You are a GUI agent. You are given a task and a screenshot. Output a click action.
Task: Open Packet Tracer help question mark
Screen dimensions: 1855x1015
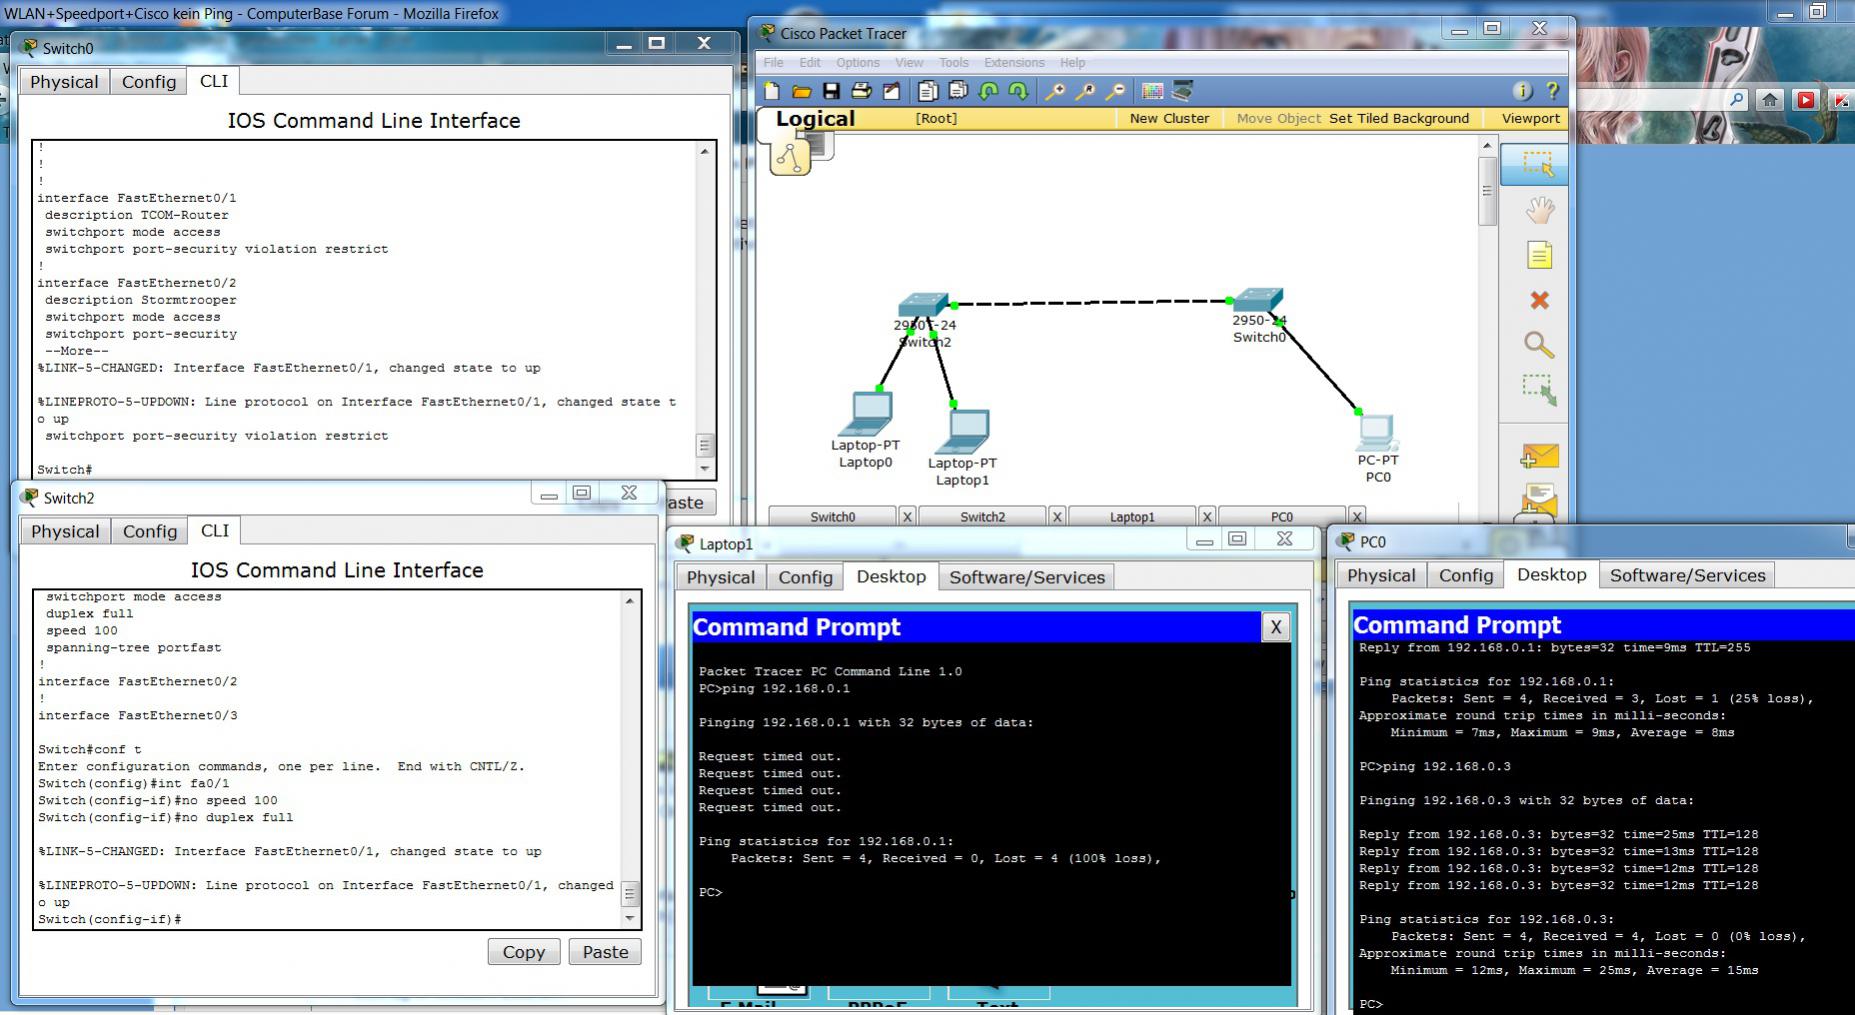1552,91
